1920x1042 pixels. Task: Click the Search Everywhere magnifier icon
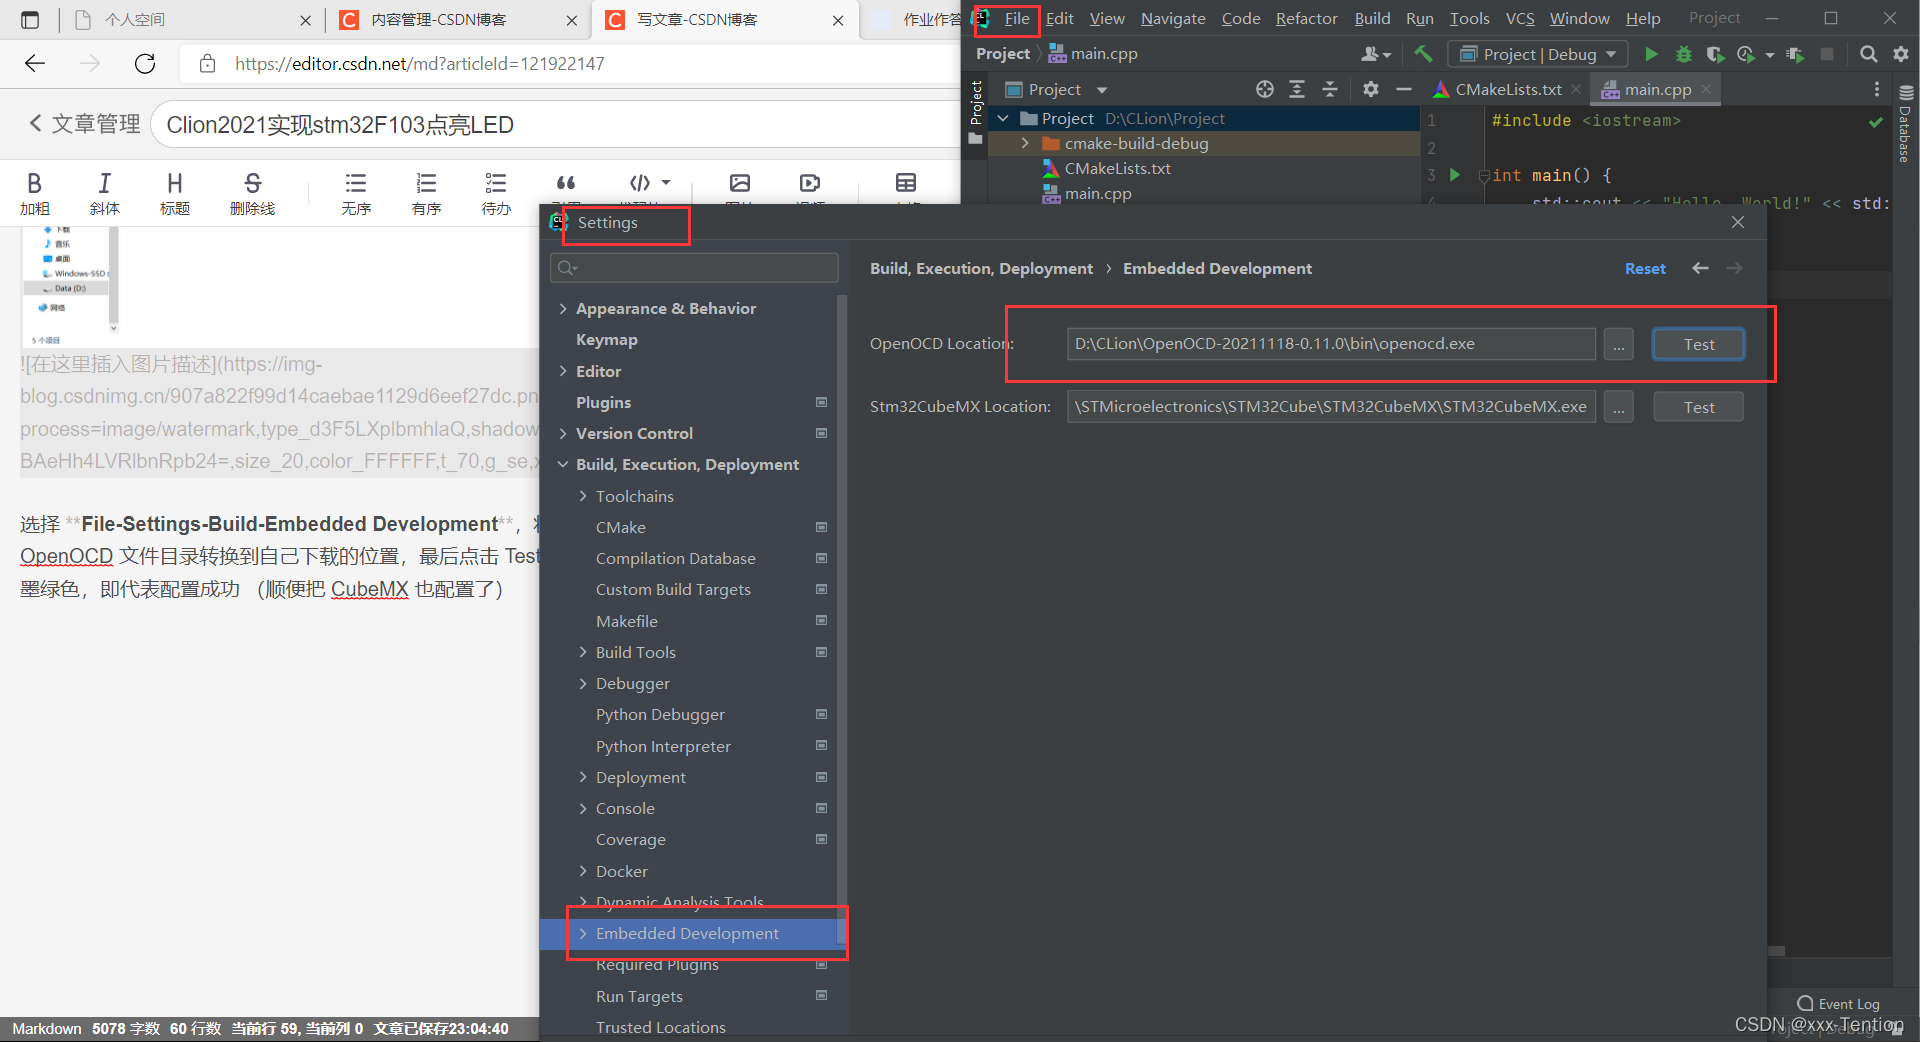point(1868,54)
